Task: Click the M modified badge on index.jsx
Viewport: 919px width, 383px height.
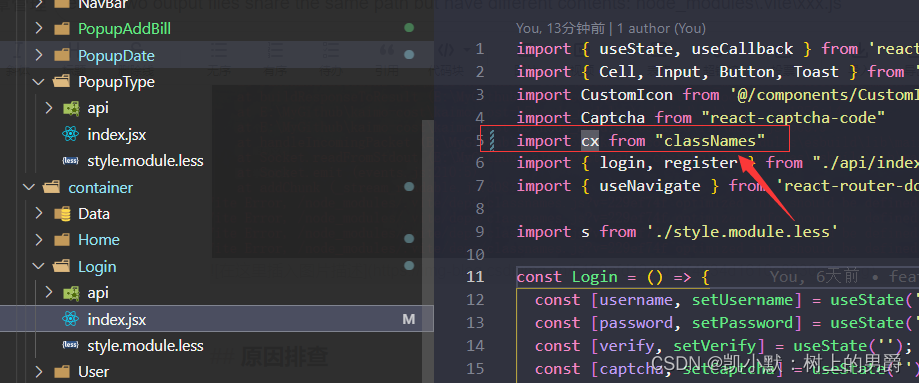Action: coord(409,319)
